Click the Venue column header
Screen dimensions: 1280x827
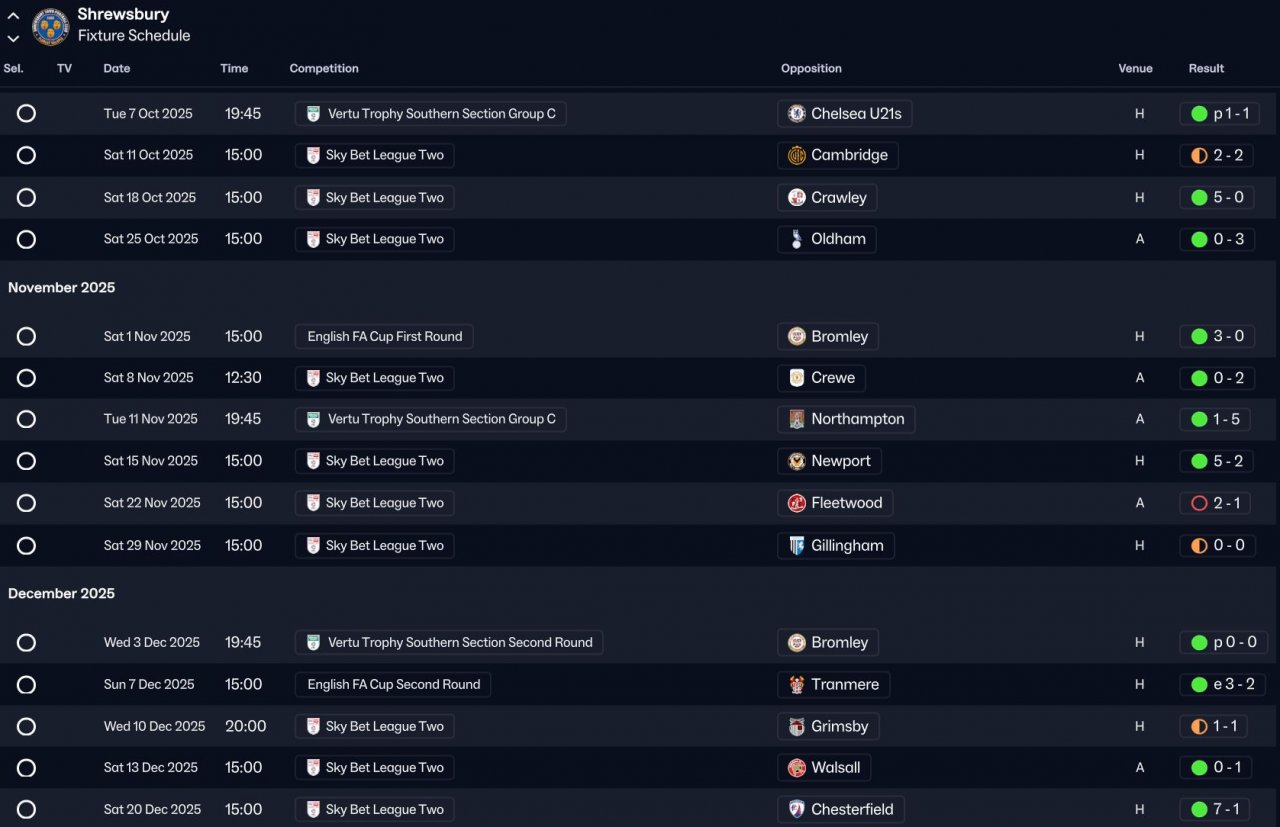click(1135, 69)
